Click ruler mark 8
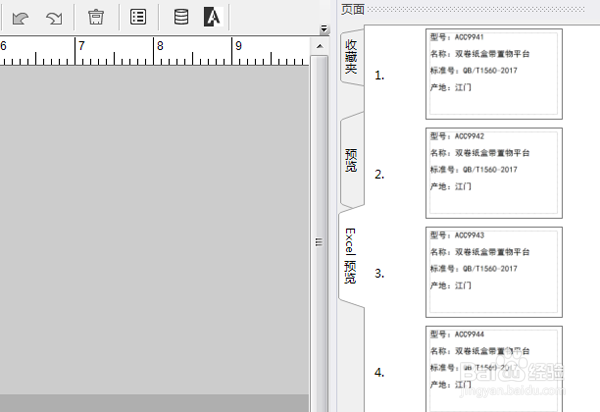Image resolution: width=600 pixels, height=412 pixels. pyautogui.click(x=160, y=46)
